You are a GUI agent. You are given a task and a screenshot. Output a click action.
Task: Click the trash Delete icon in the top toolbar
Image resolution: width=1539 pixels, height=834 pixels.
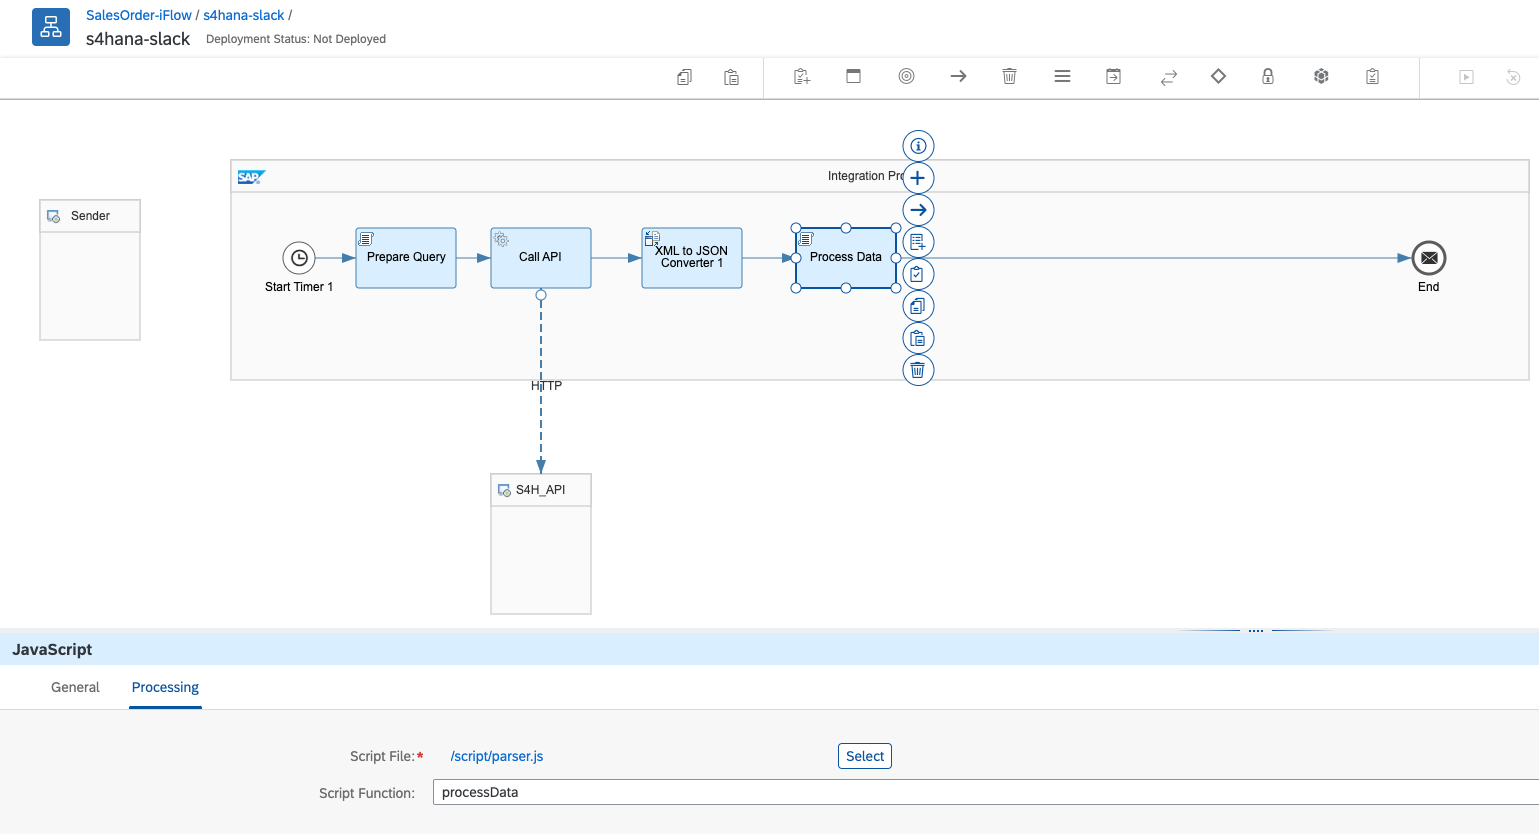pos(1009,76)
